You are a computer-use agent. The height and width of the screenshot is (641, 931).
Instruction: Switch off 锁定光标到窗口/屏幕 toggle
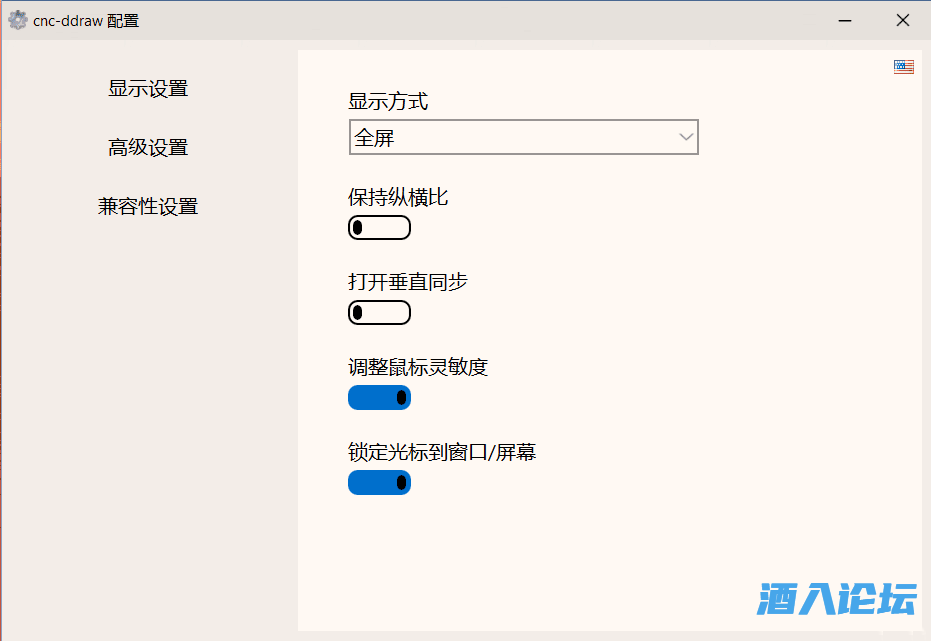(379, 483)
